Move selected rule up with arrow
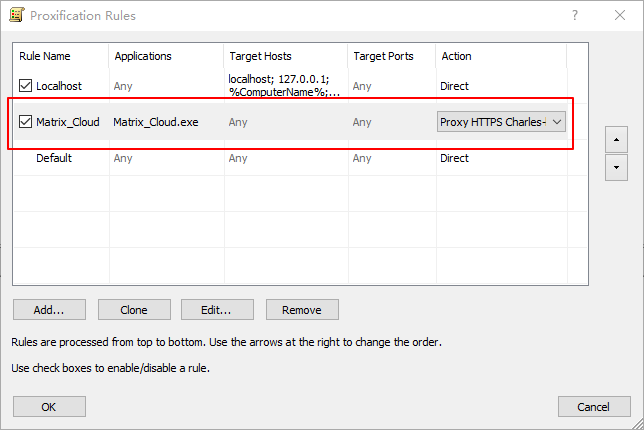 [x=617, y=140]
